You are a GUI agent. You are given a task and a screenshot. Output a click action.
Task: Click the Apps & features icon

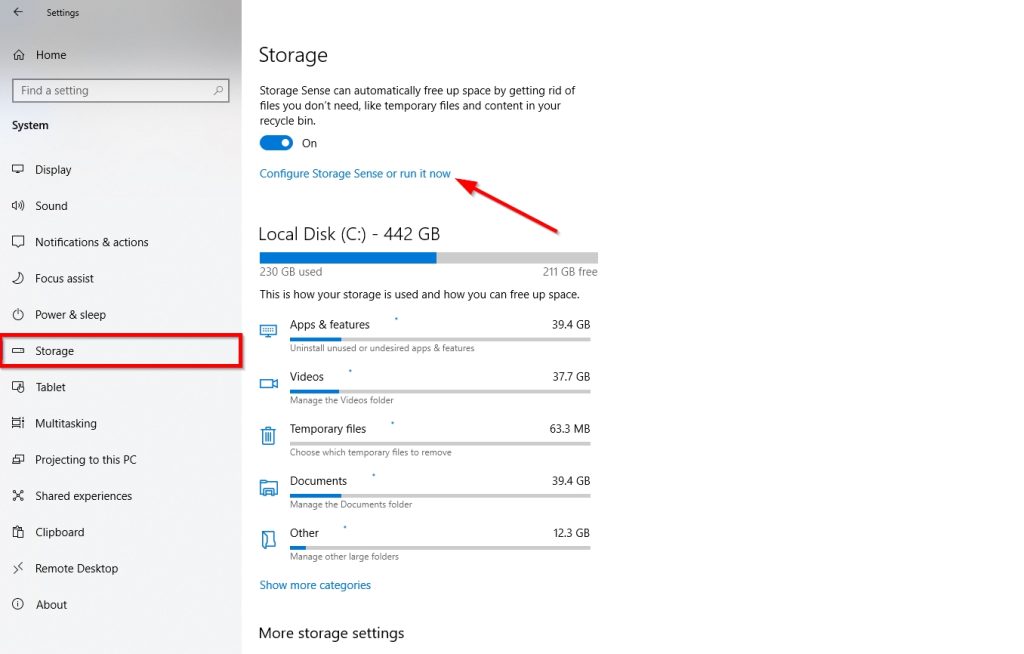tap(266, 330)
